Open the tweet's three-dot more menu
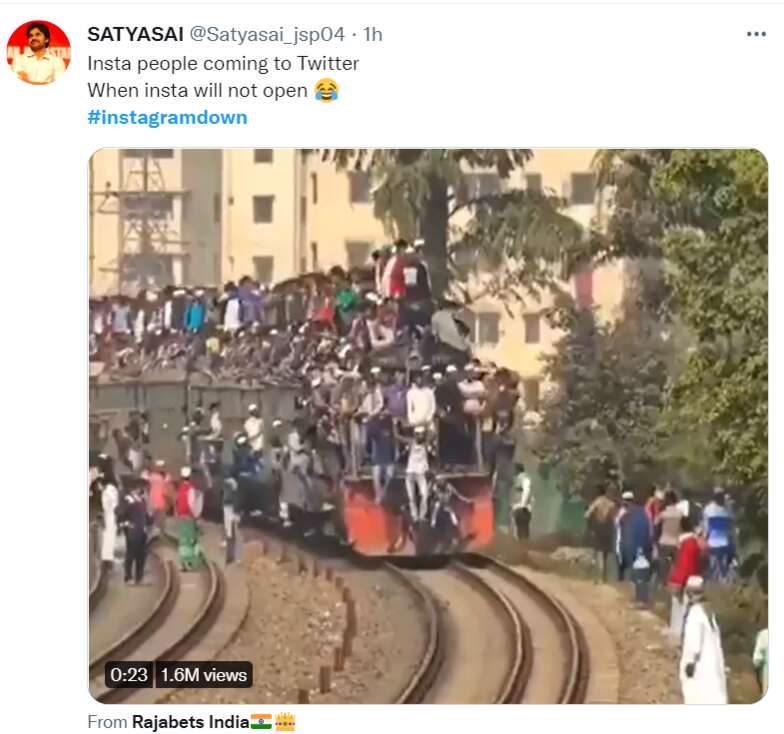 (756, 34)
